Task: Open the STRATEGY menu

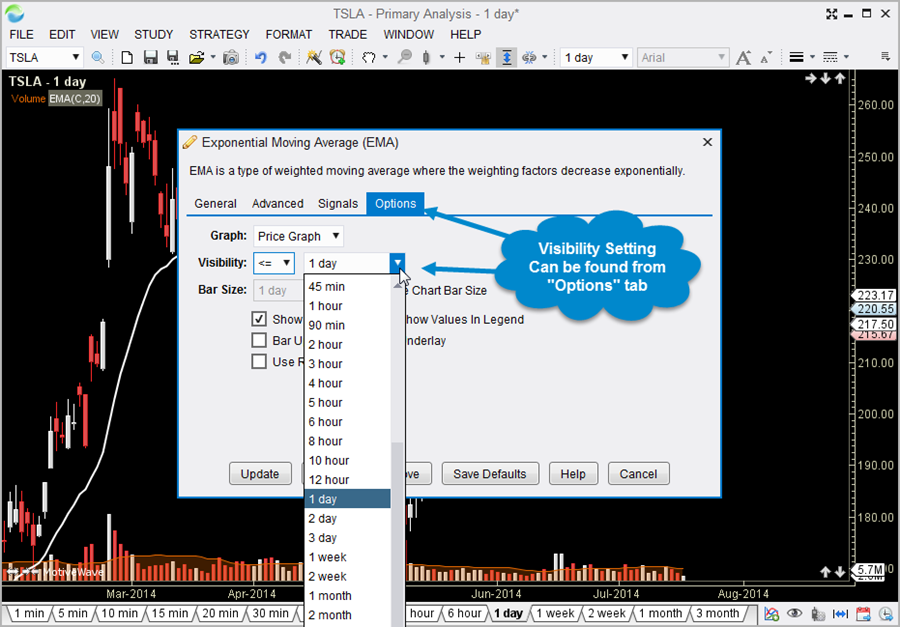Action: (219, 34)
